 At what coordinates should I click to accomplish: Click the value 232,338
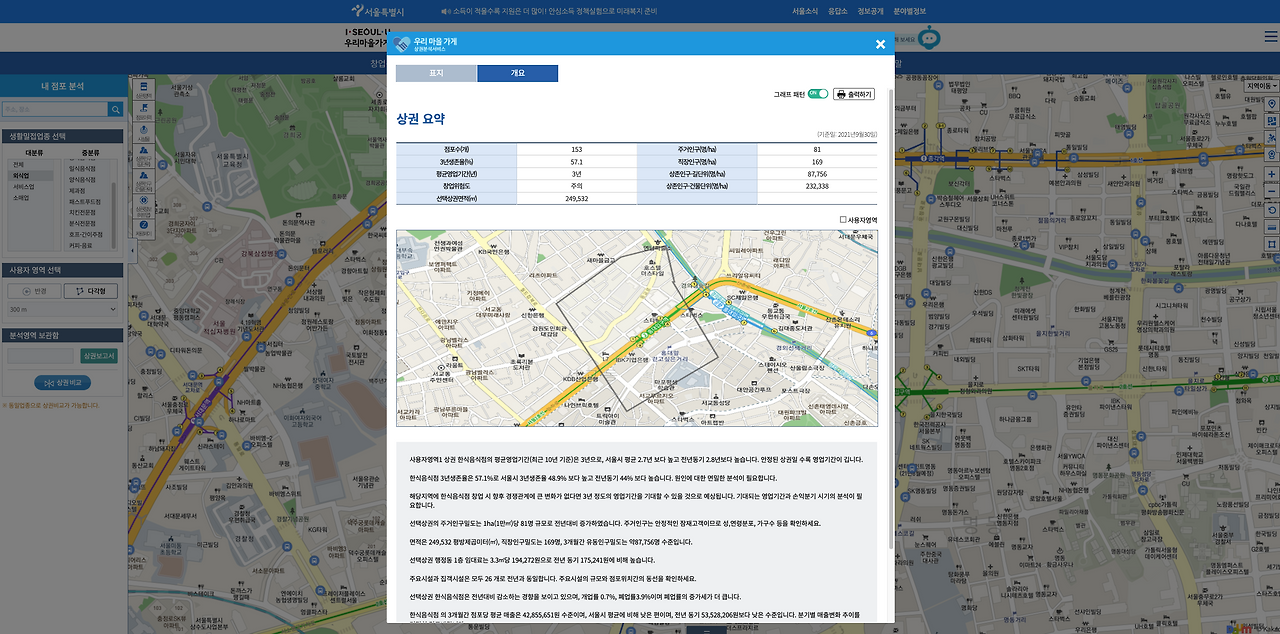817,186
